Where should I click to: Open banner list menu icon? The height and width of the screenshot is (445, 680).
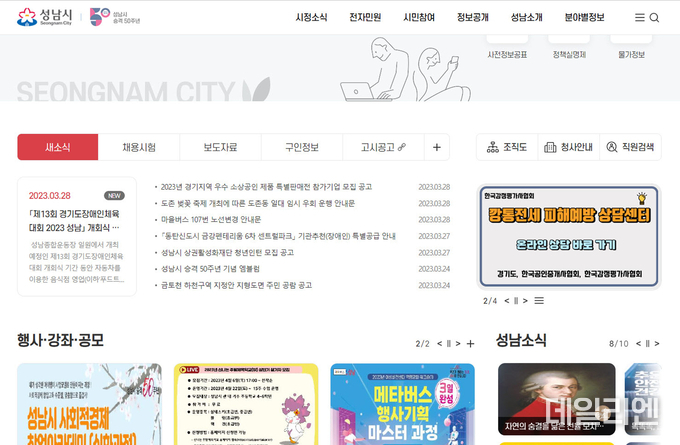tap(539, 301)
